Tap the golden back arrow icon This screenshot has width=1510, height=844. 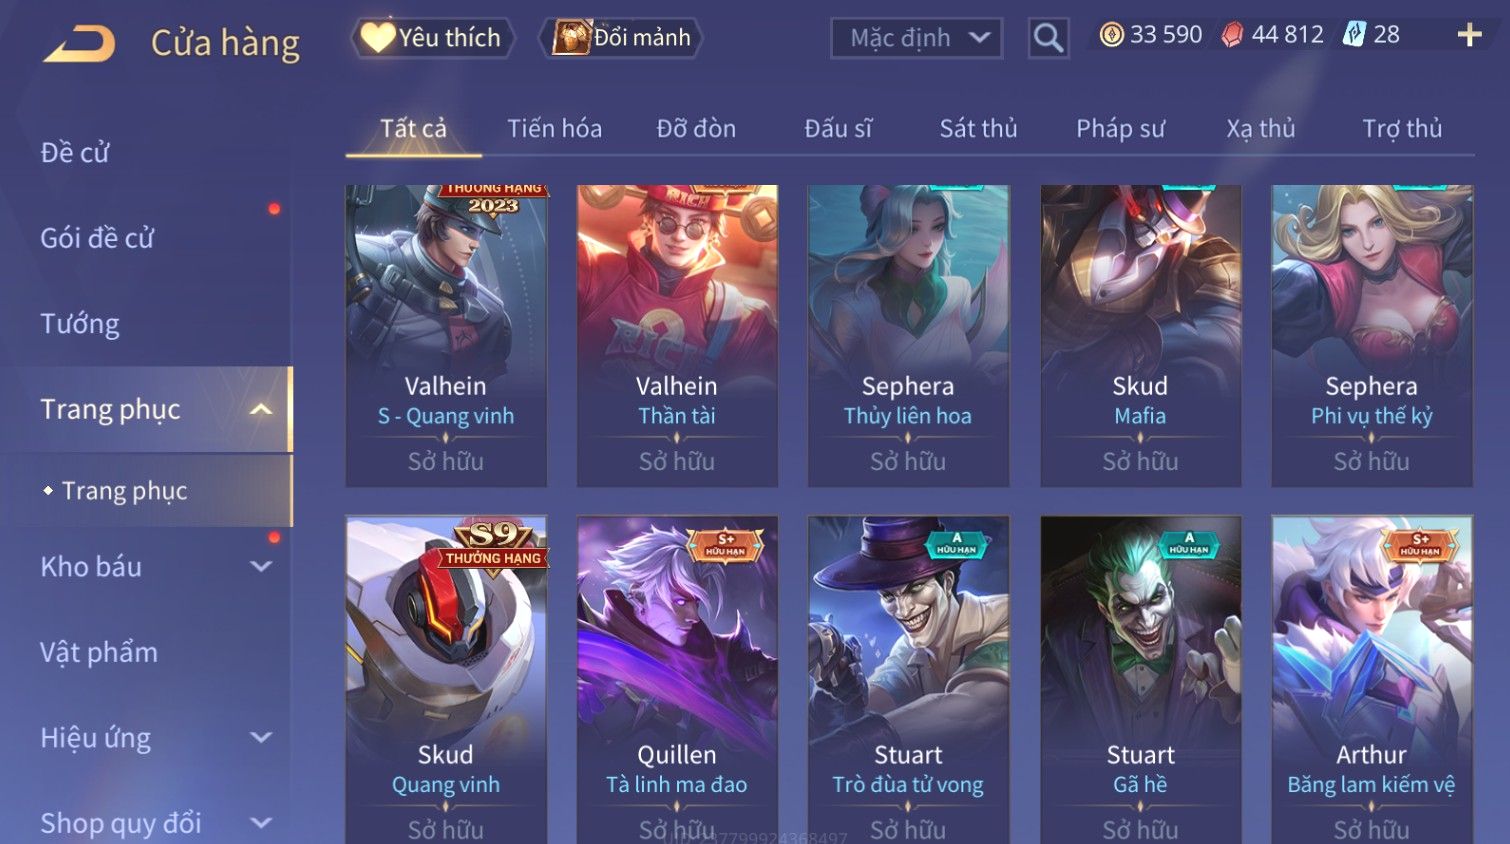(80, 43)
